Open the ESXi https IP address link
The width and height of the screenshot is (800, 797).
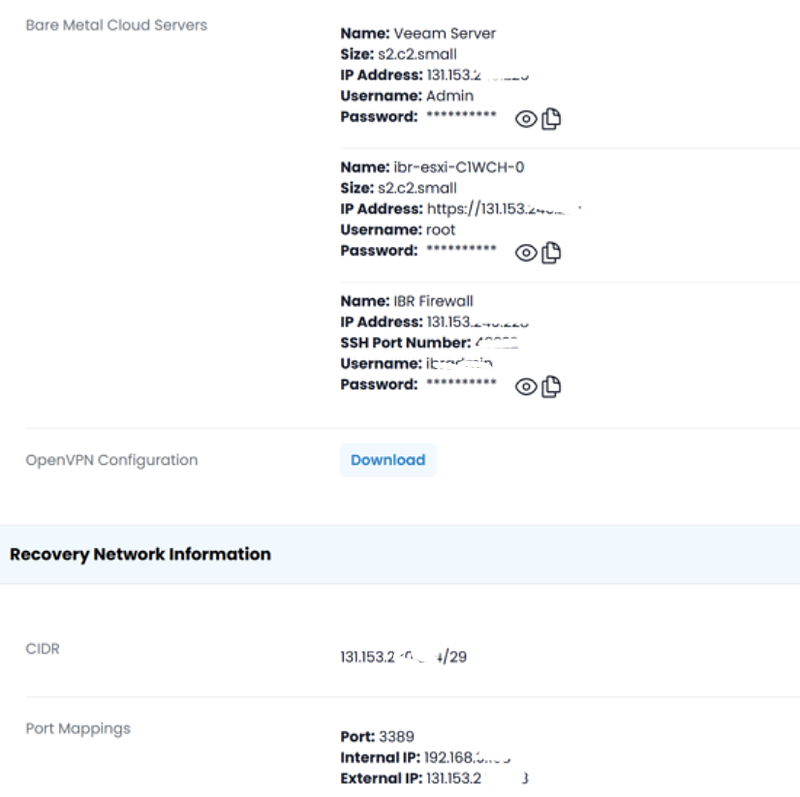tap(505, 209)
